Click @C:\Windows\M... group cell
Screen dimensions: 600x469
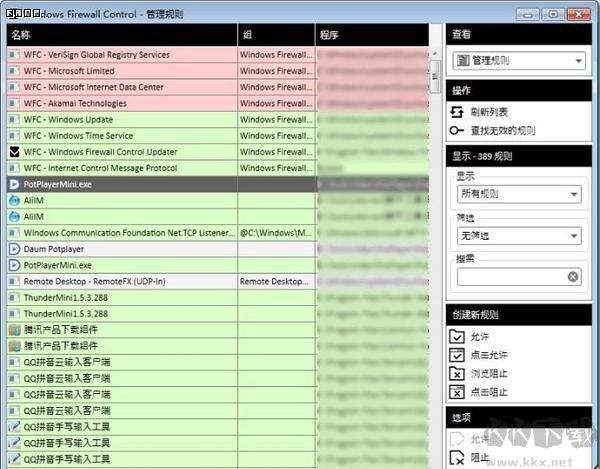pos(276,233)
